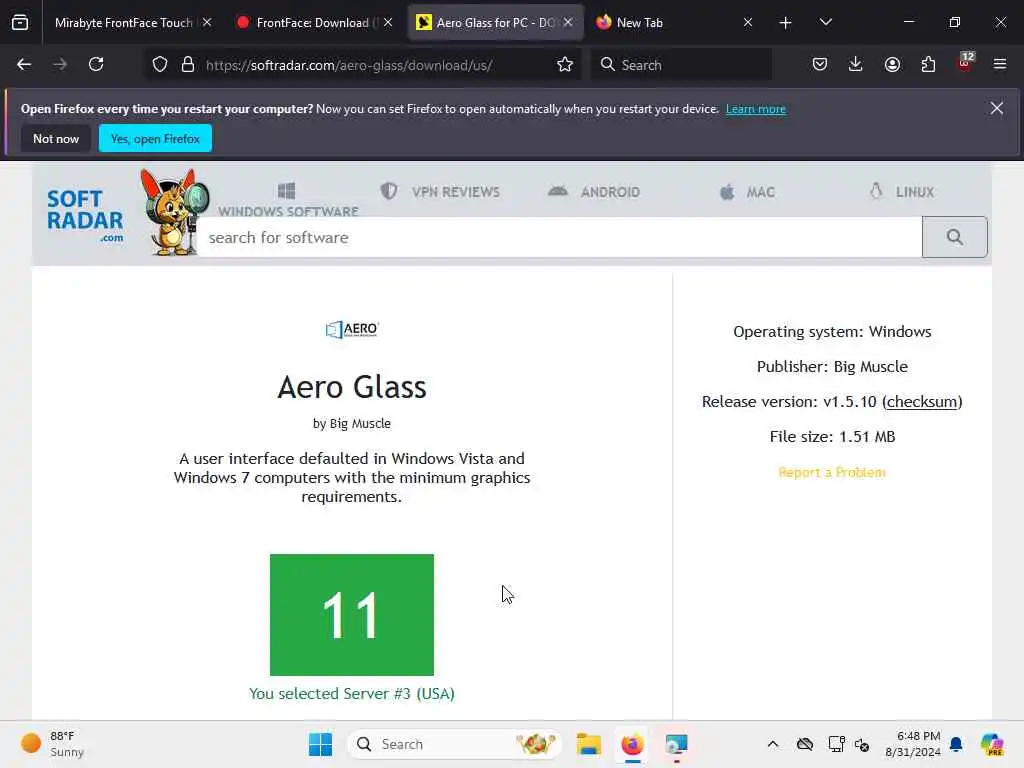Open the extension icon with 12 badge
Screen dimensions: 1024x768
(x=965, y=63)
